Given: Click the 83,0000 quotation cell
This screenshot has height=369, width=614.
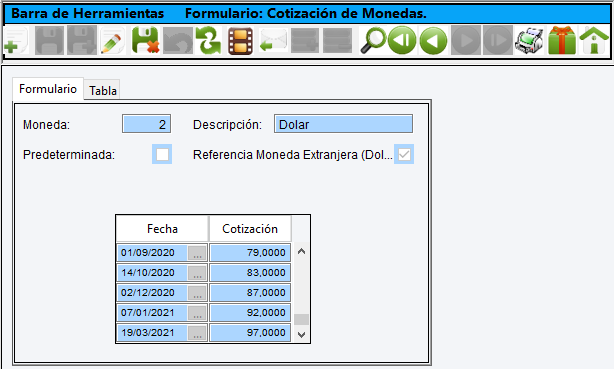Looking at the screenshot, I should coord(250,273).
